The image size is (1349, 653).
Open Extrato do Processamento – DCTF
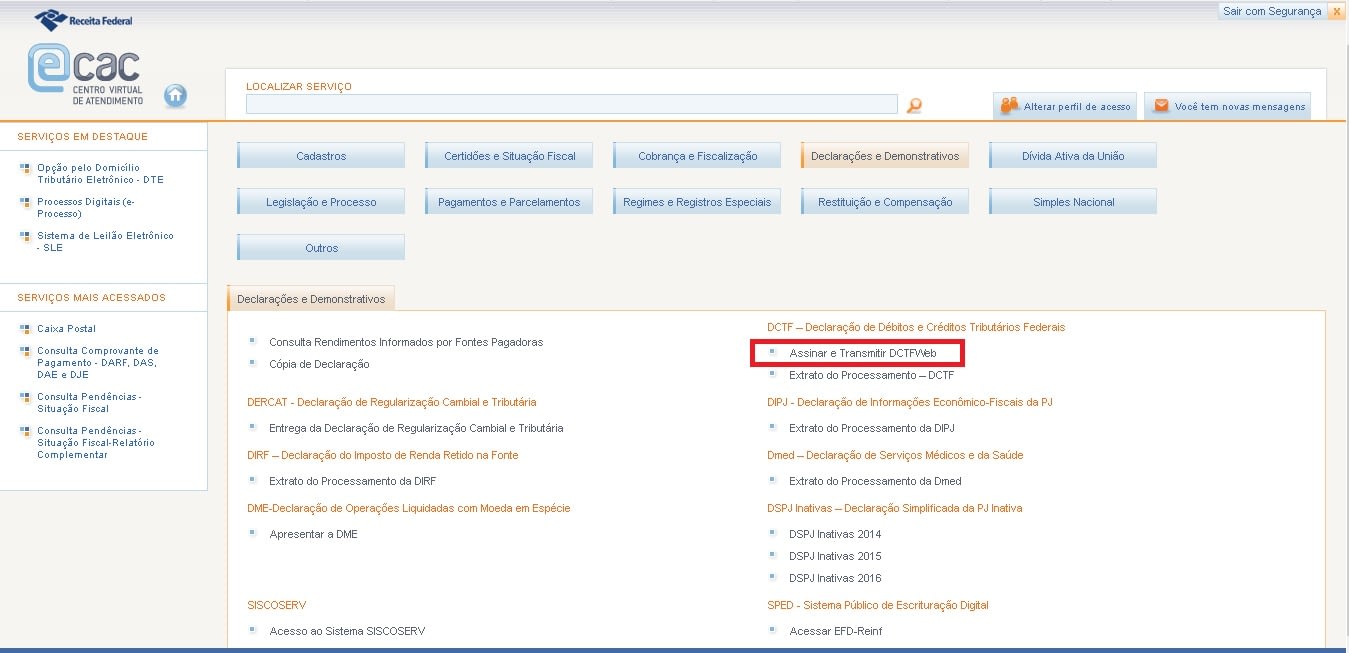coord(872,375)
